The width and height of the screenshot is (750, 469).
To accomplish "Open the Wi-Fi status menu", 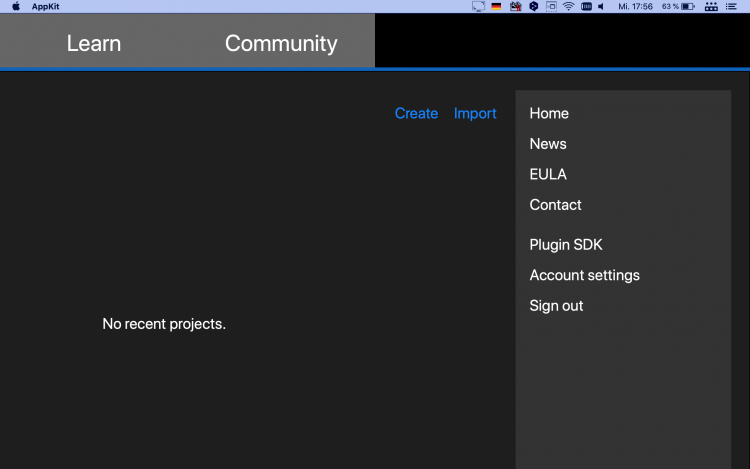I will [x=568, y=6].
